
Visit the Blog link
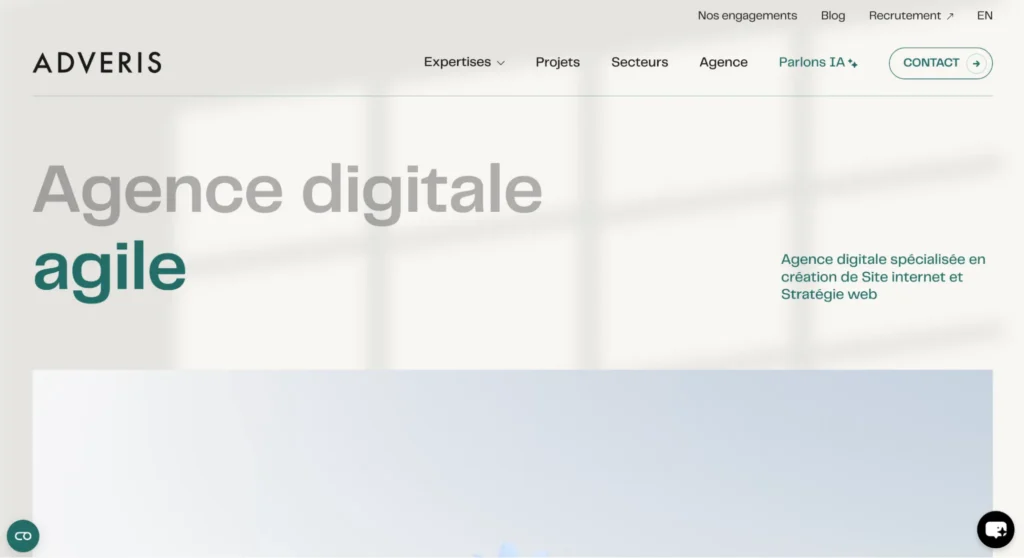tap(833, 16)
